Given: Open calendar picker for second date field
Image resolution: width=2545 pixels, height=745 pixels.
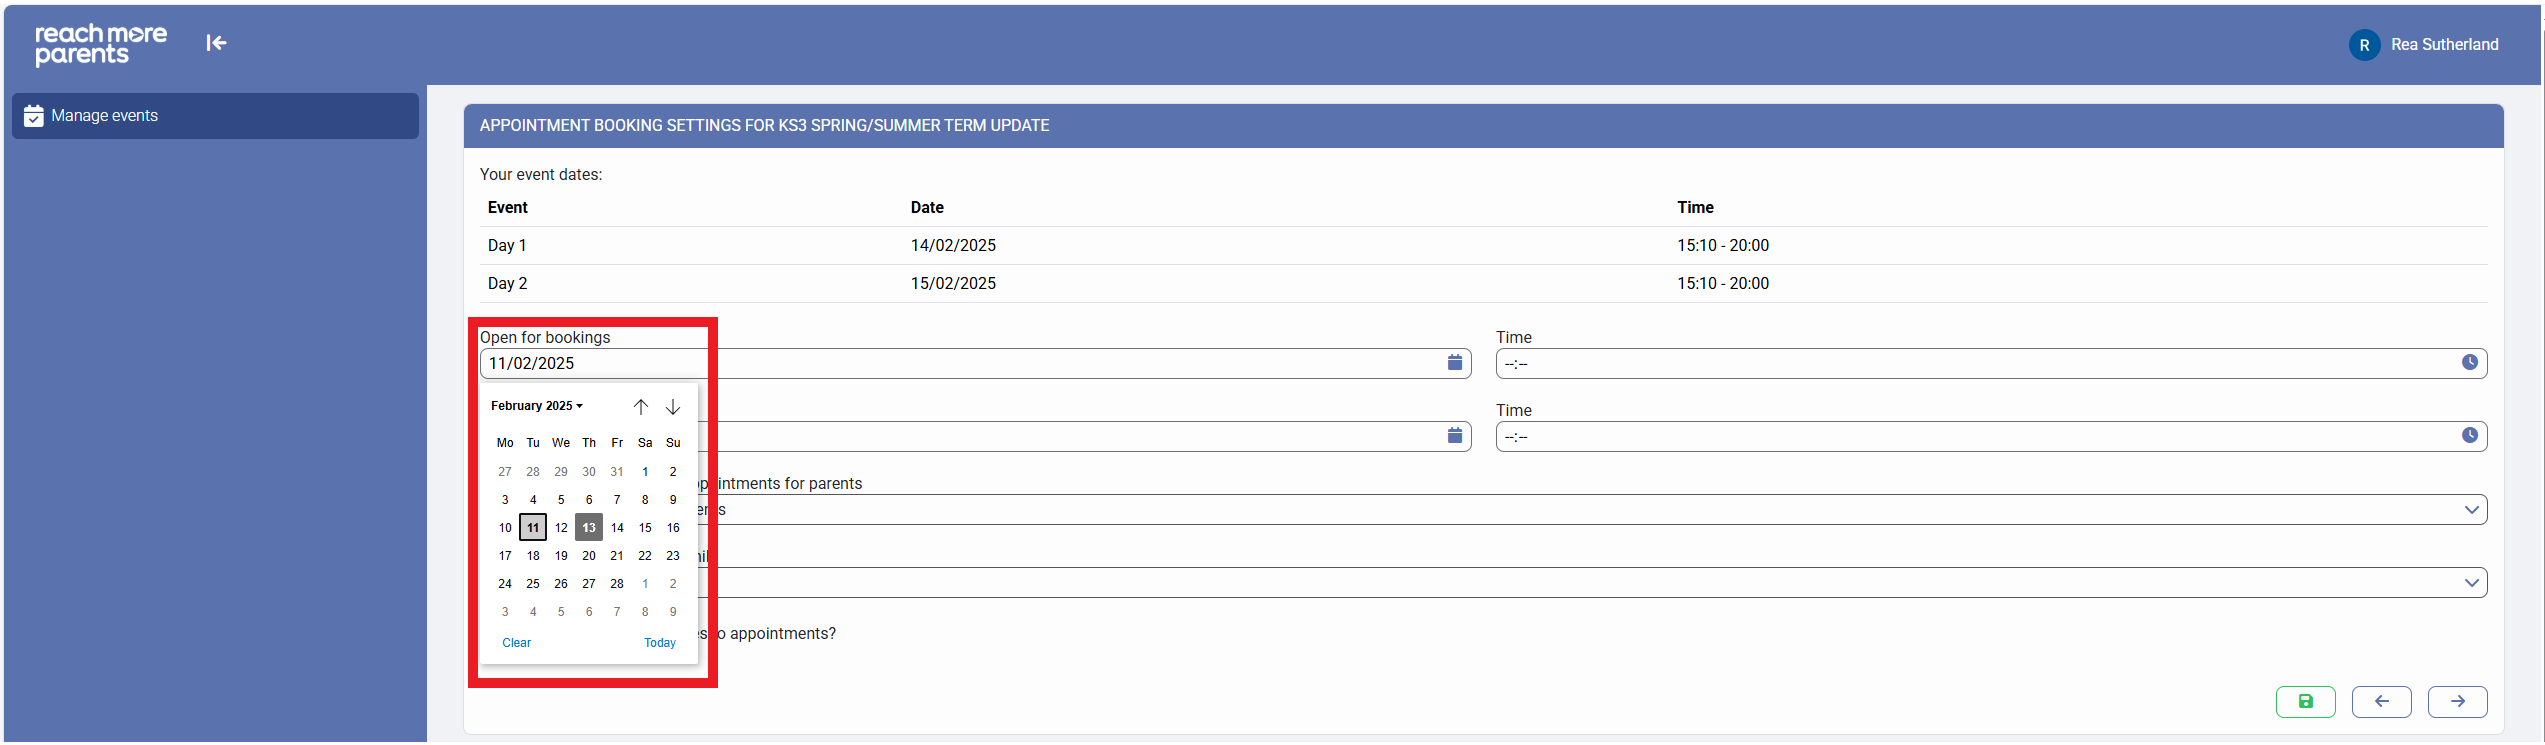Looking at the screenshot, I should (1454, 436).
